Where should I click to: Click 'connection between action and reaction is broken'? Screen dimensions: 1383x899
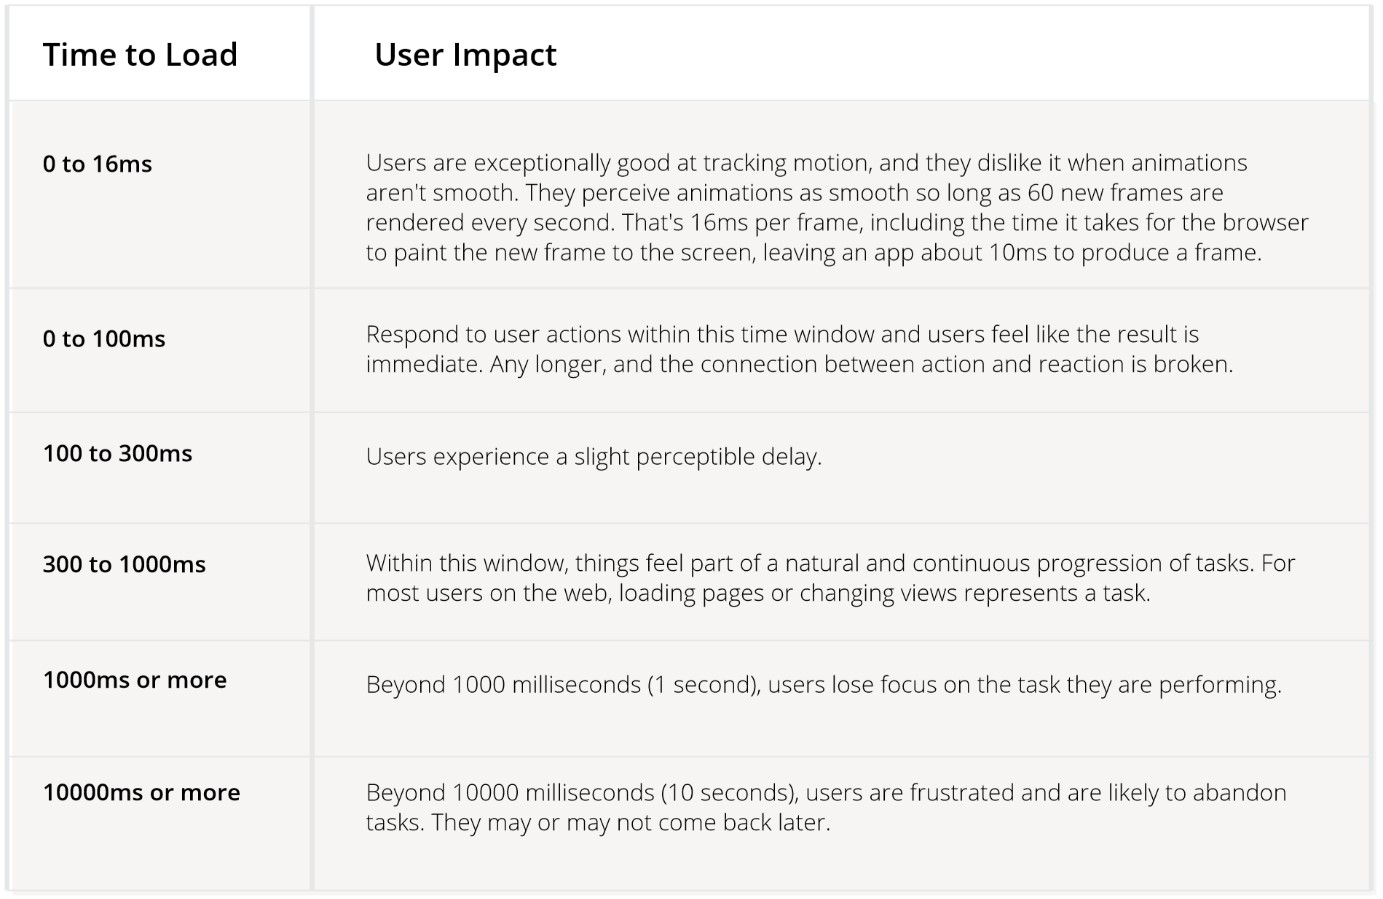[x=966, y=365]
